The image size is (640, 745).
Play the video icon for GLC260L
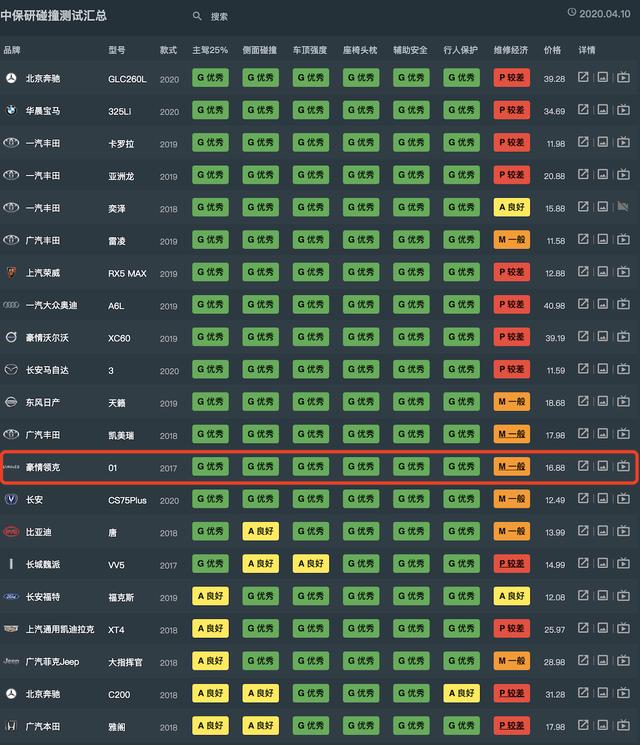pos(623,77)
